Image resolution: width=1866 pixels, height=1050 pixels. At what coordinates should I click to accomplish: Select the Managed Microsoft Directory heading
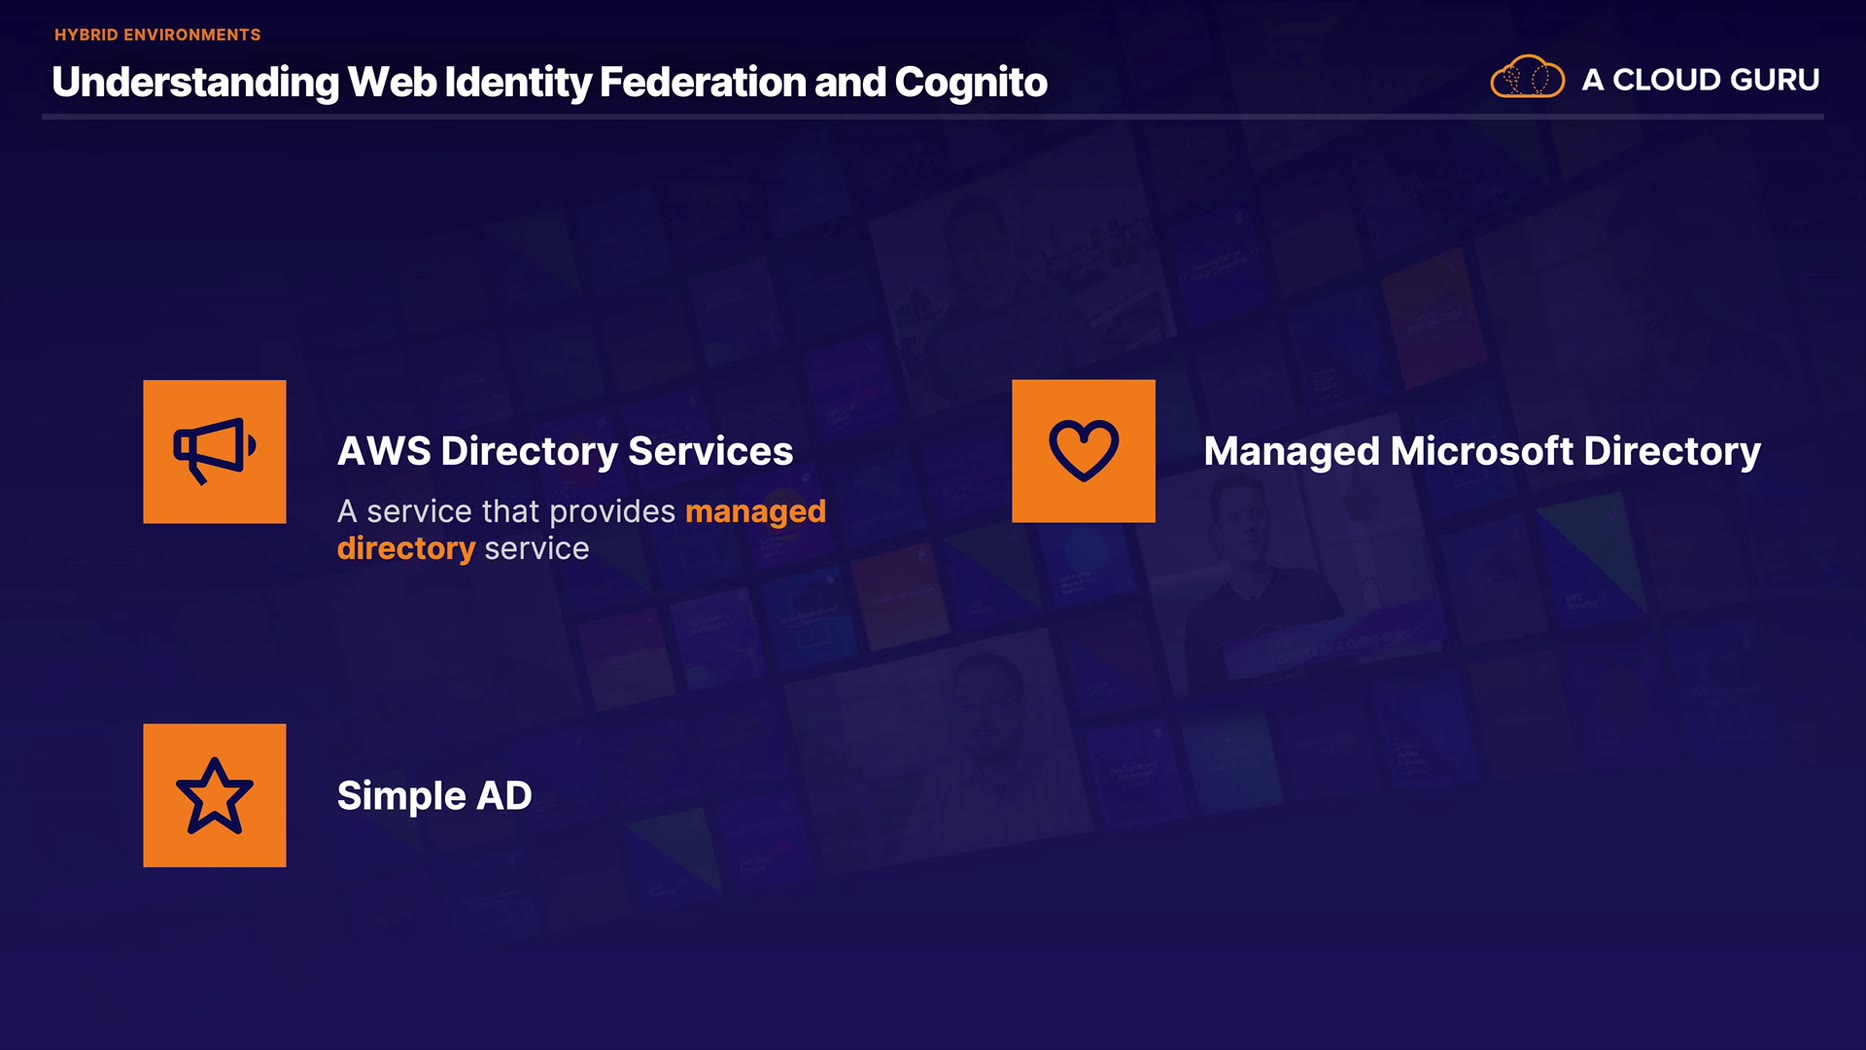point(1481,451)
